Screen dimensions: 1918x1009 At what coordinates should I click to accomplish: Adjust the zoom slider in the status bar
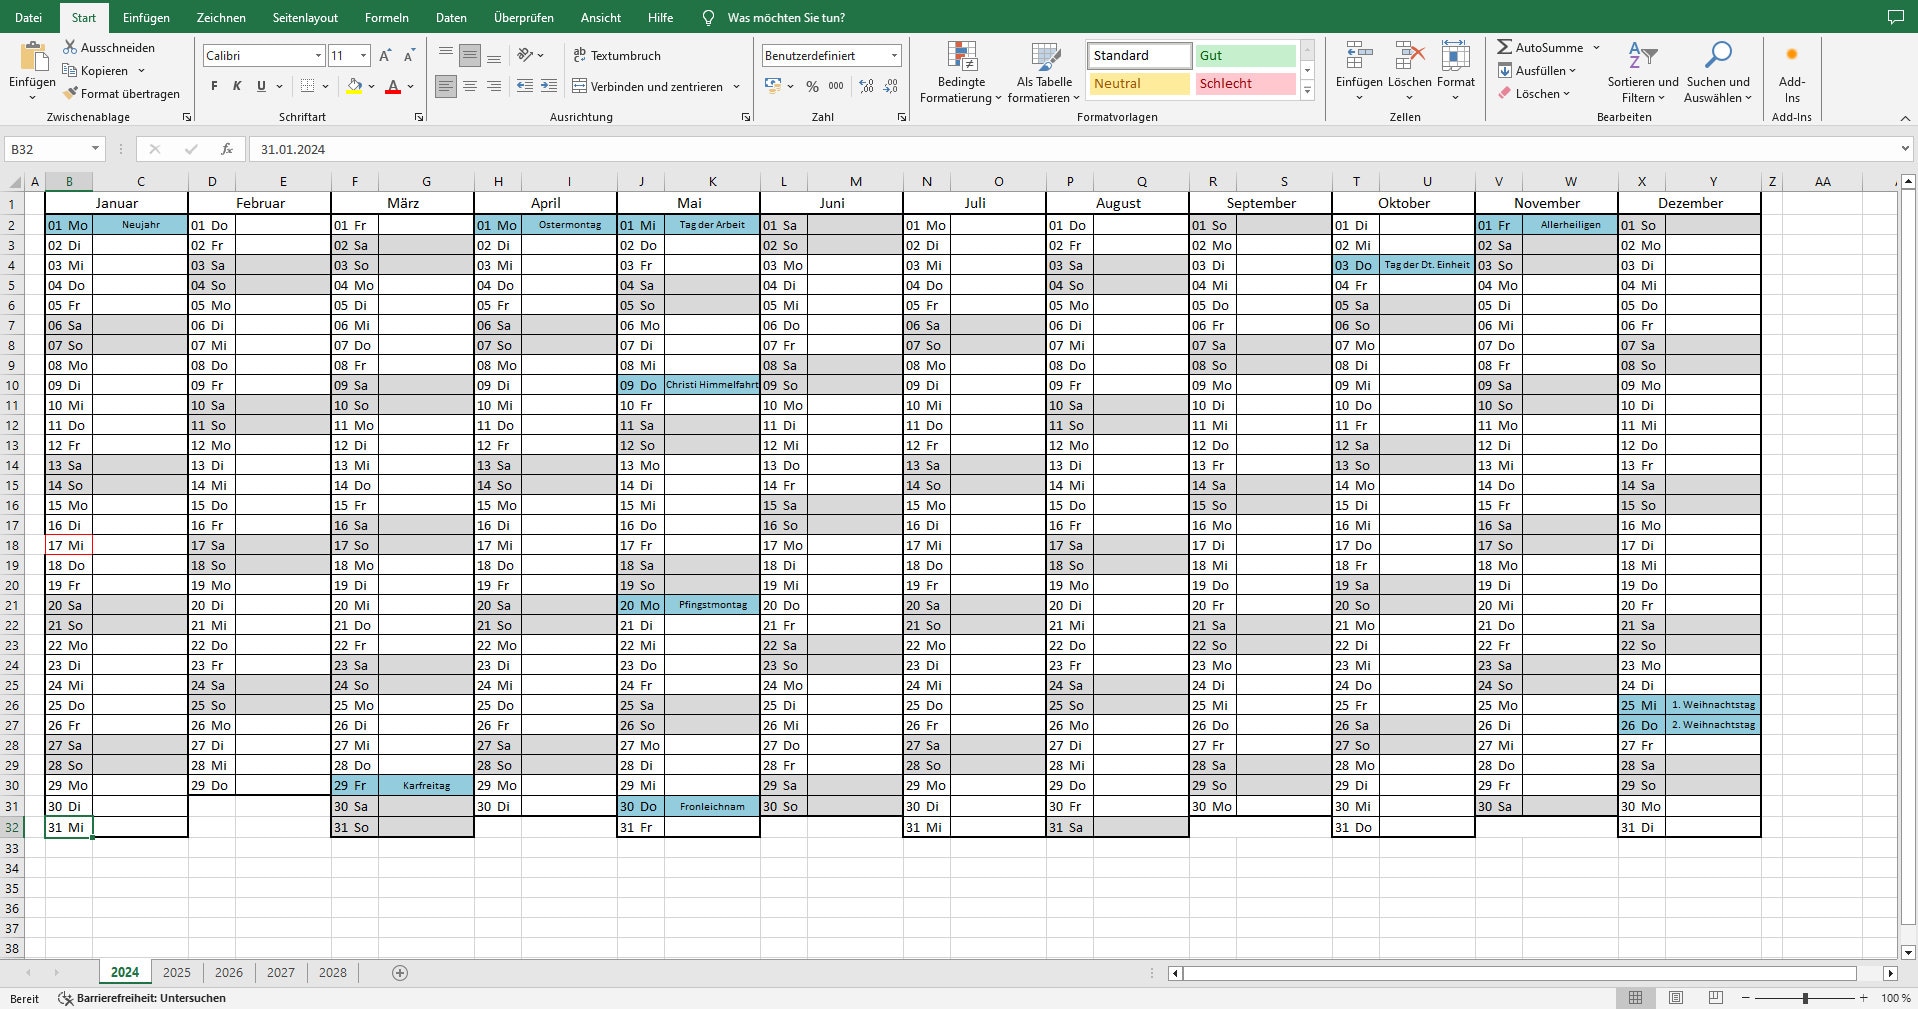(1805, 997)
